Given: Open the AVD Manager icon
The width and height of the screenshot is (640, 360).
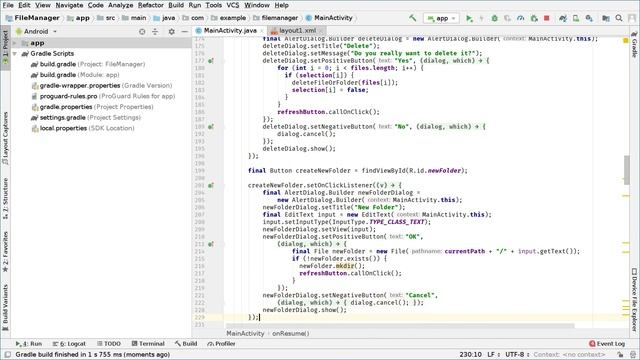Looking at the screenshot, I should [x=576, y=18].
